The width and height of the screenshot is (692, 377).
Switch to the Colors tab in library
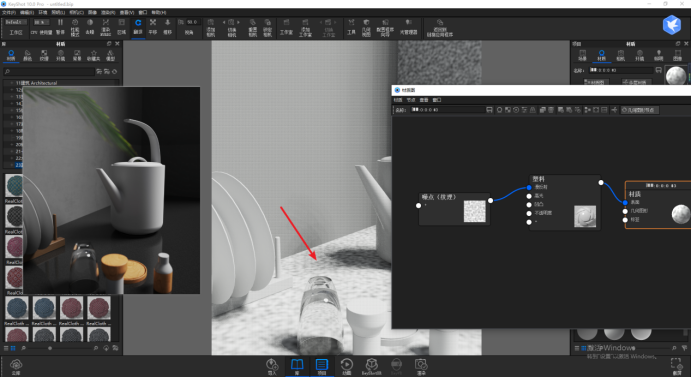27,55
